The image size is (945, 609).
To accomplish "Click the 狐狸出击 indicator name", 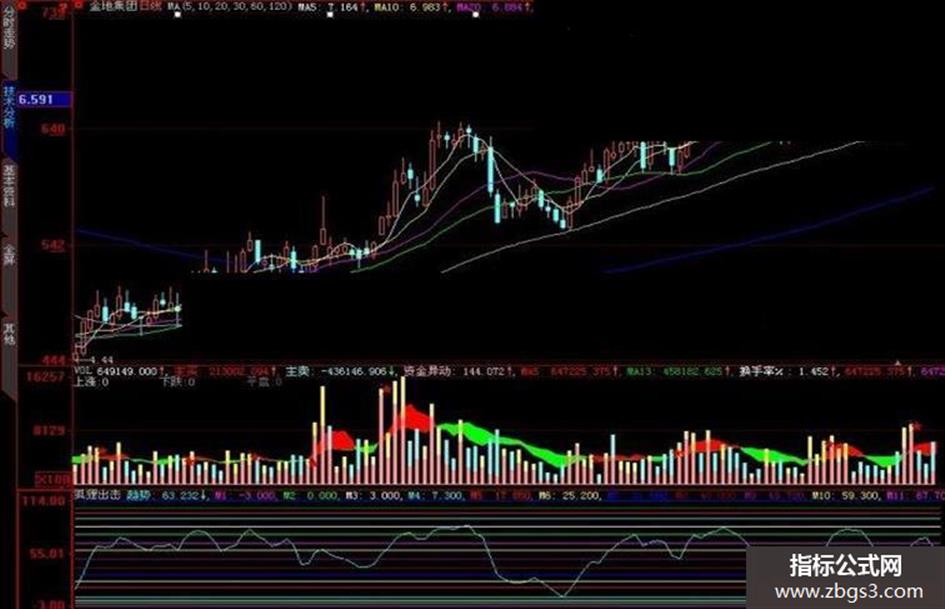I will [x=97, y=495].
